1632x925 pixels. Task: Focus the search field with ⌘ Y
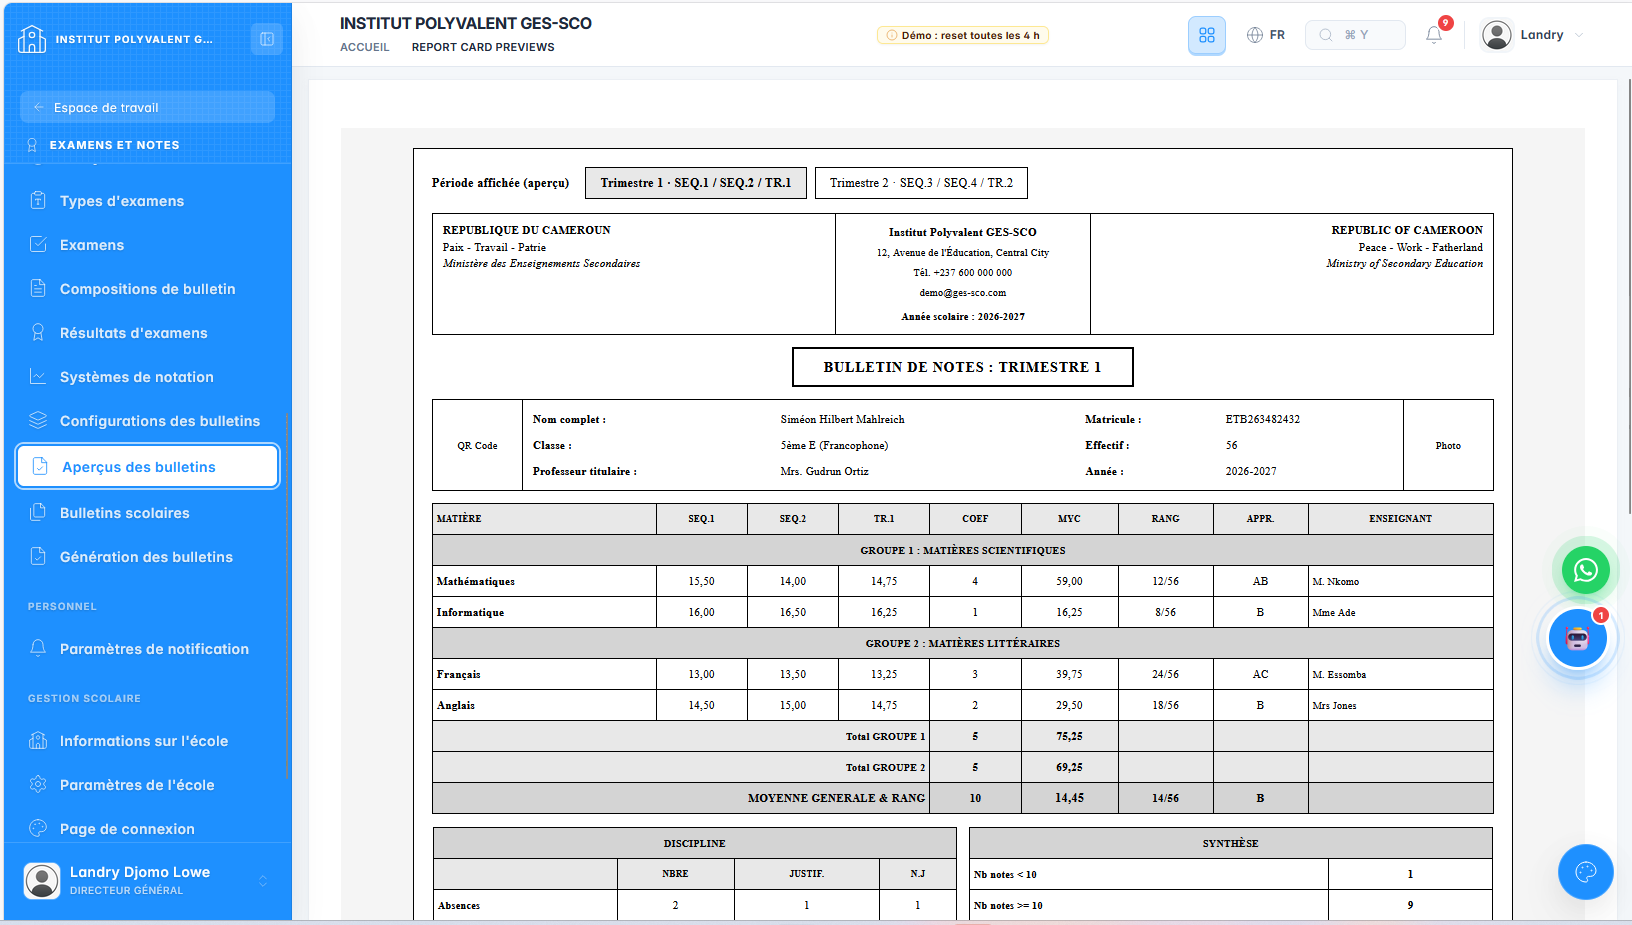(1355, 35)
